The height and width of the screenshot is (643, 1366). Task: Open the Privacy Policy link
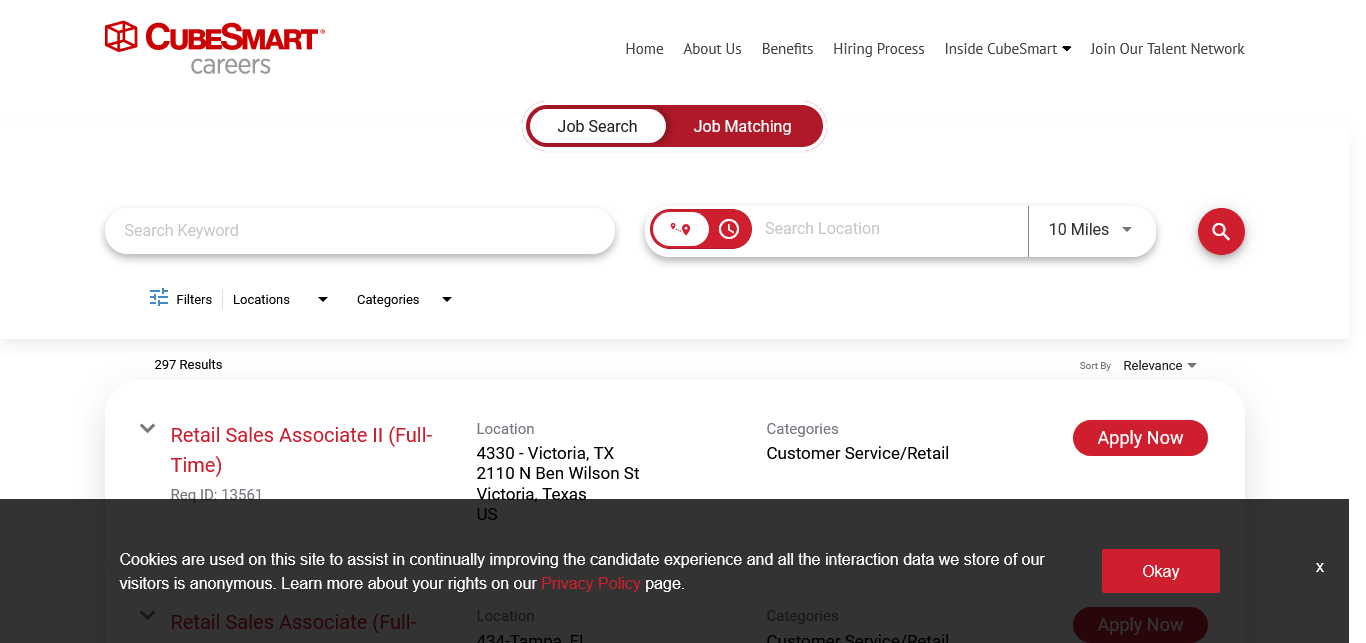[590, 584]
